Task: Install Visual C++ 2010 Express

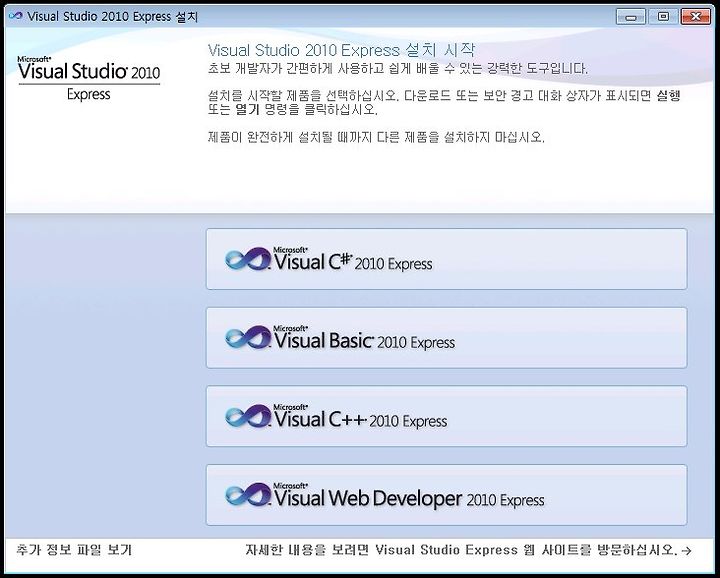Action: pos(446,416)
